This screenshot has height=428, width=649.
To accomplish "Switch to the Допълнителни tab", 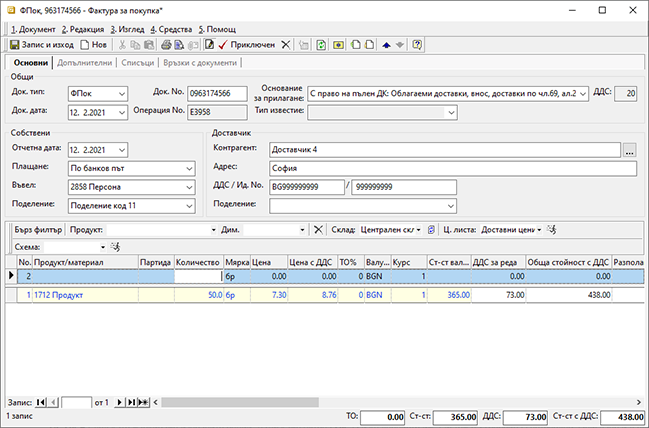I will (x=85, y=63).
